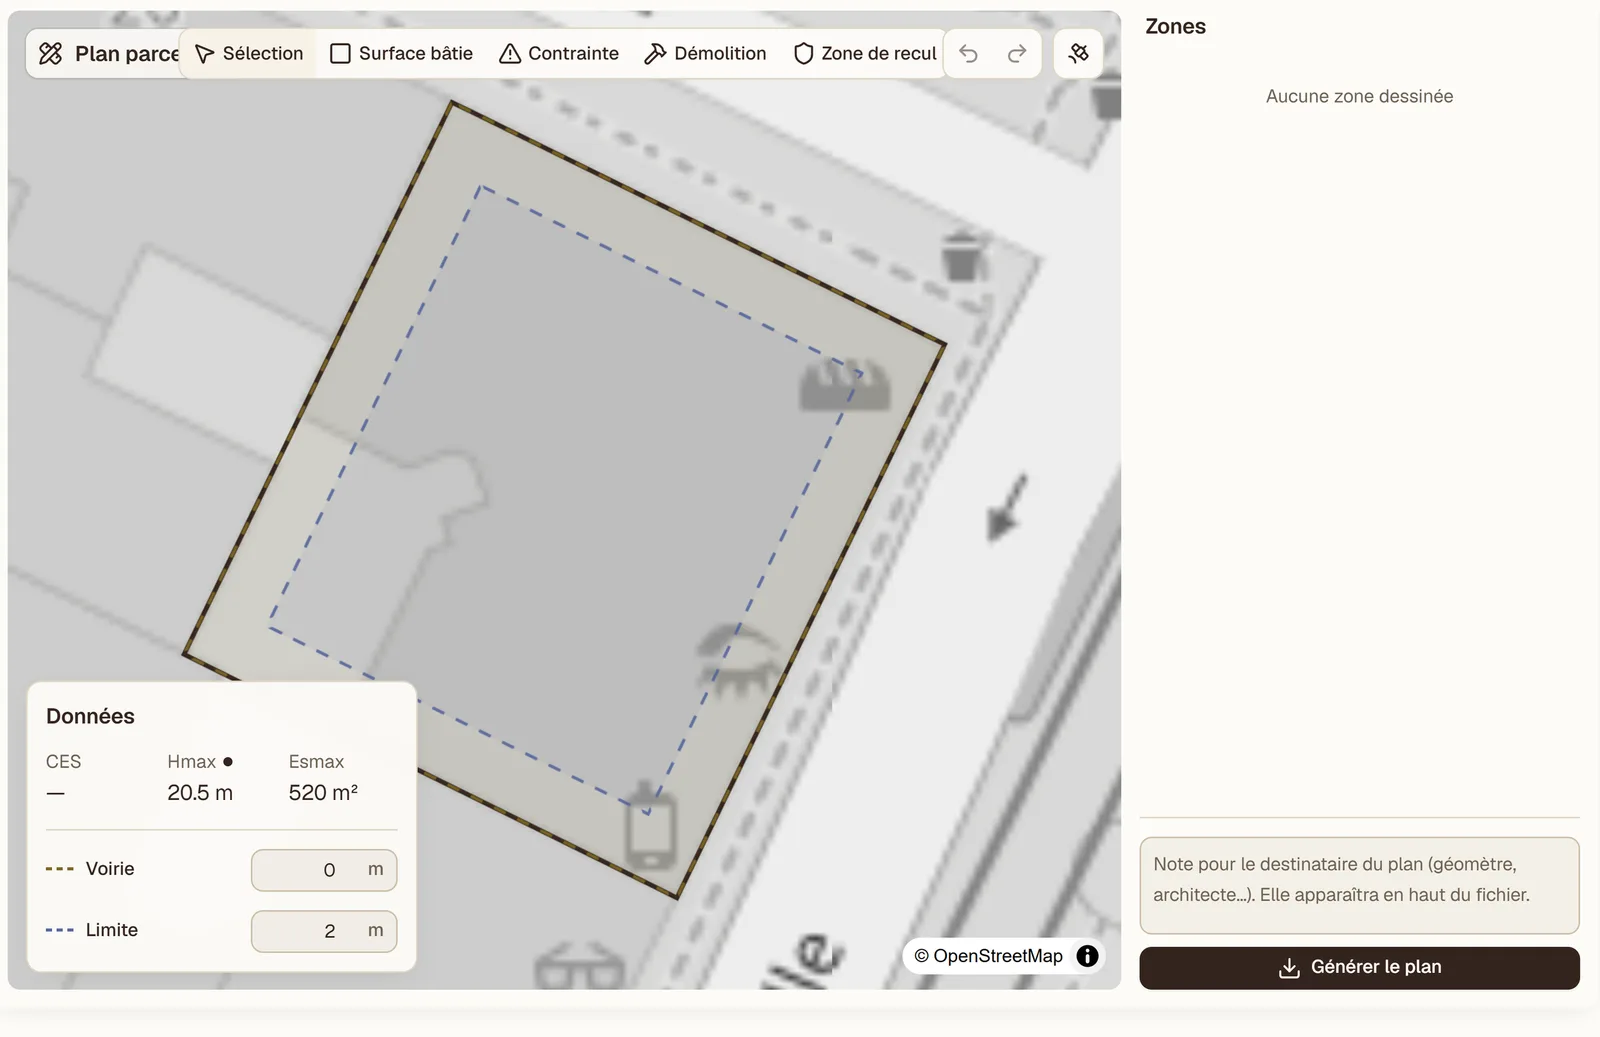Undo the last action
Screen dimensions: 1600x1037
[968, 54]
